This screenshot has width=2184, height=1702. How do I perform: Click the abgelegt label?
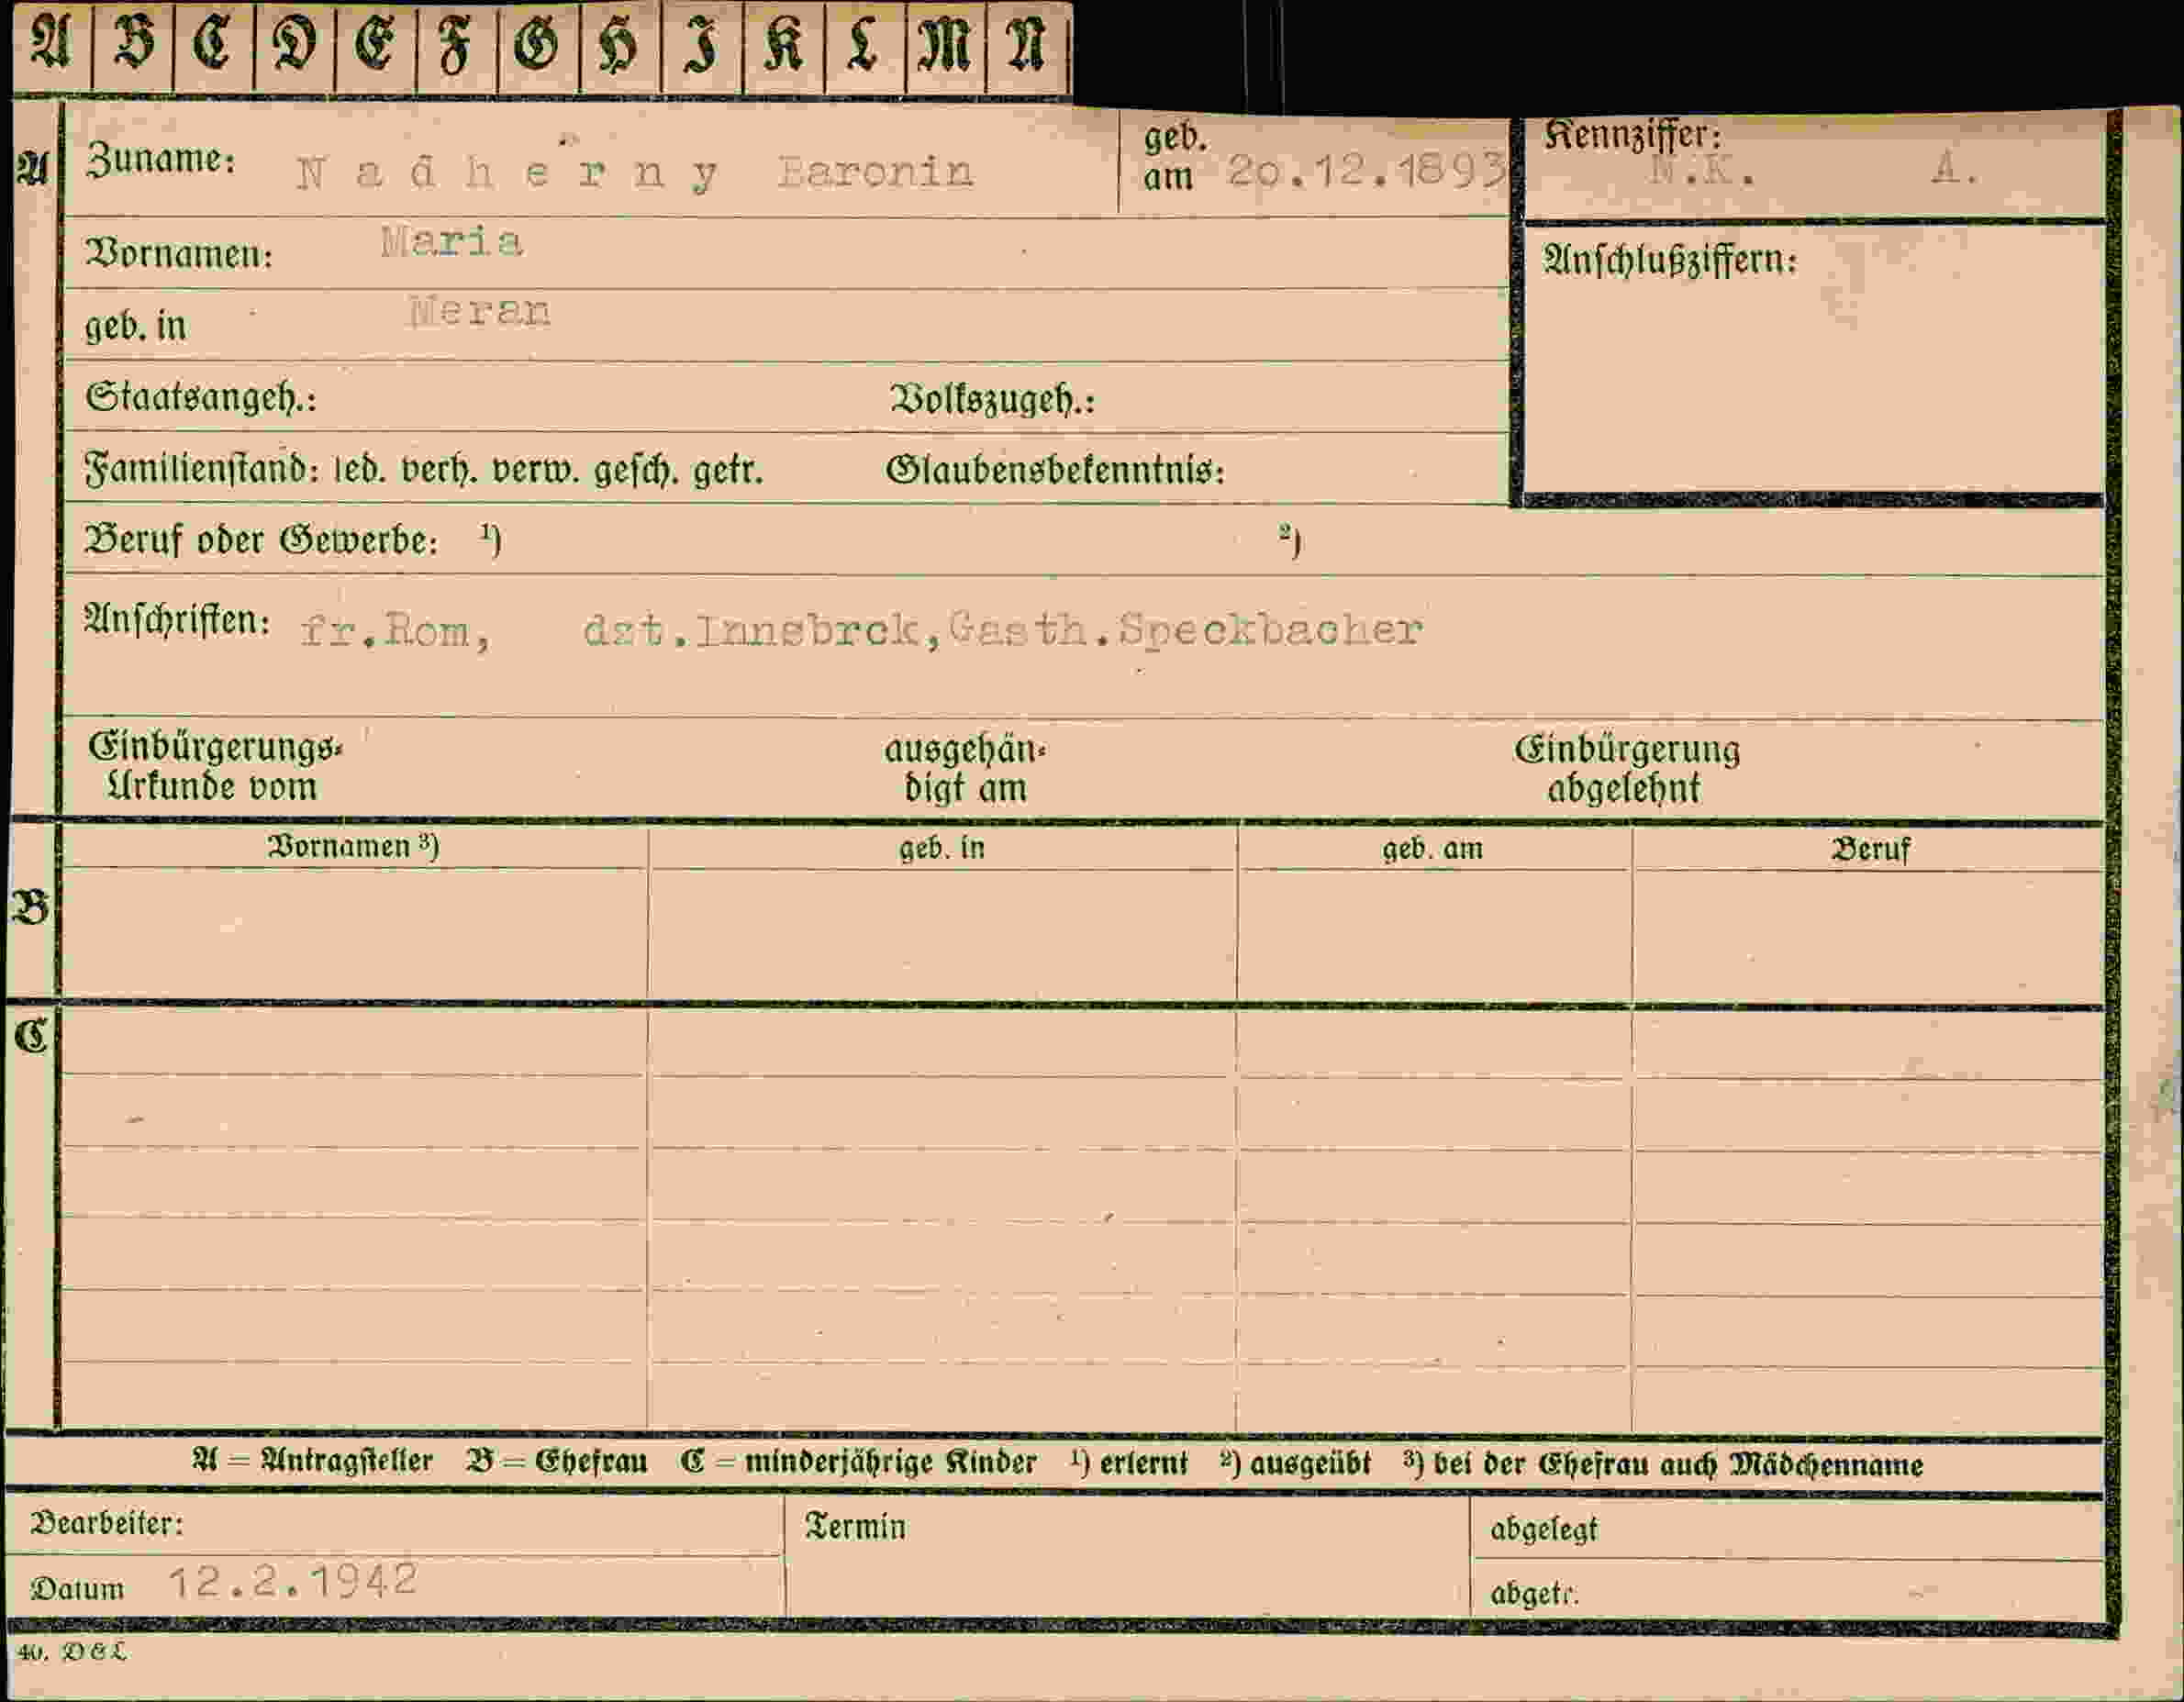pos(1544,1530)
